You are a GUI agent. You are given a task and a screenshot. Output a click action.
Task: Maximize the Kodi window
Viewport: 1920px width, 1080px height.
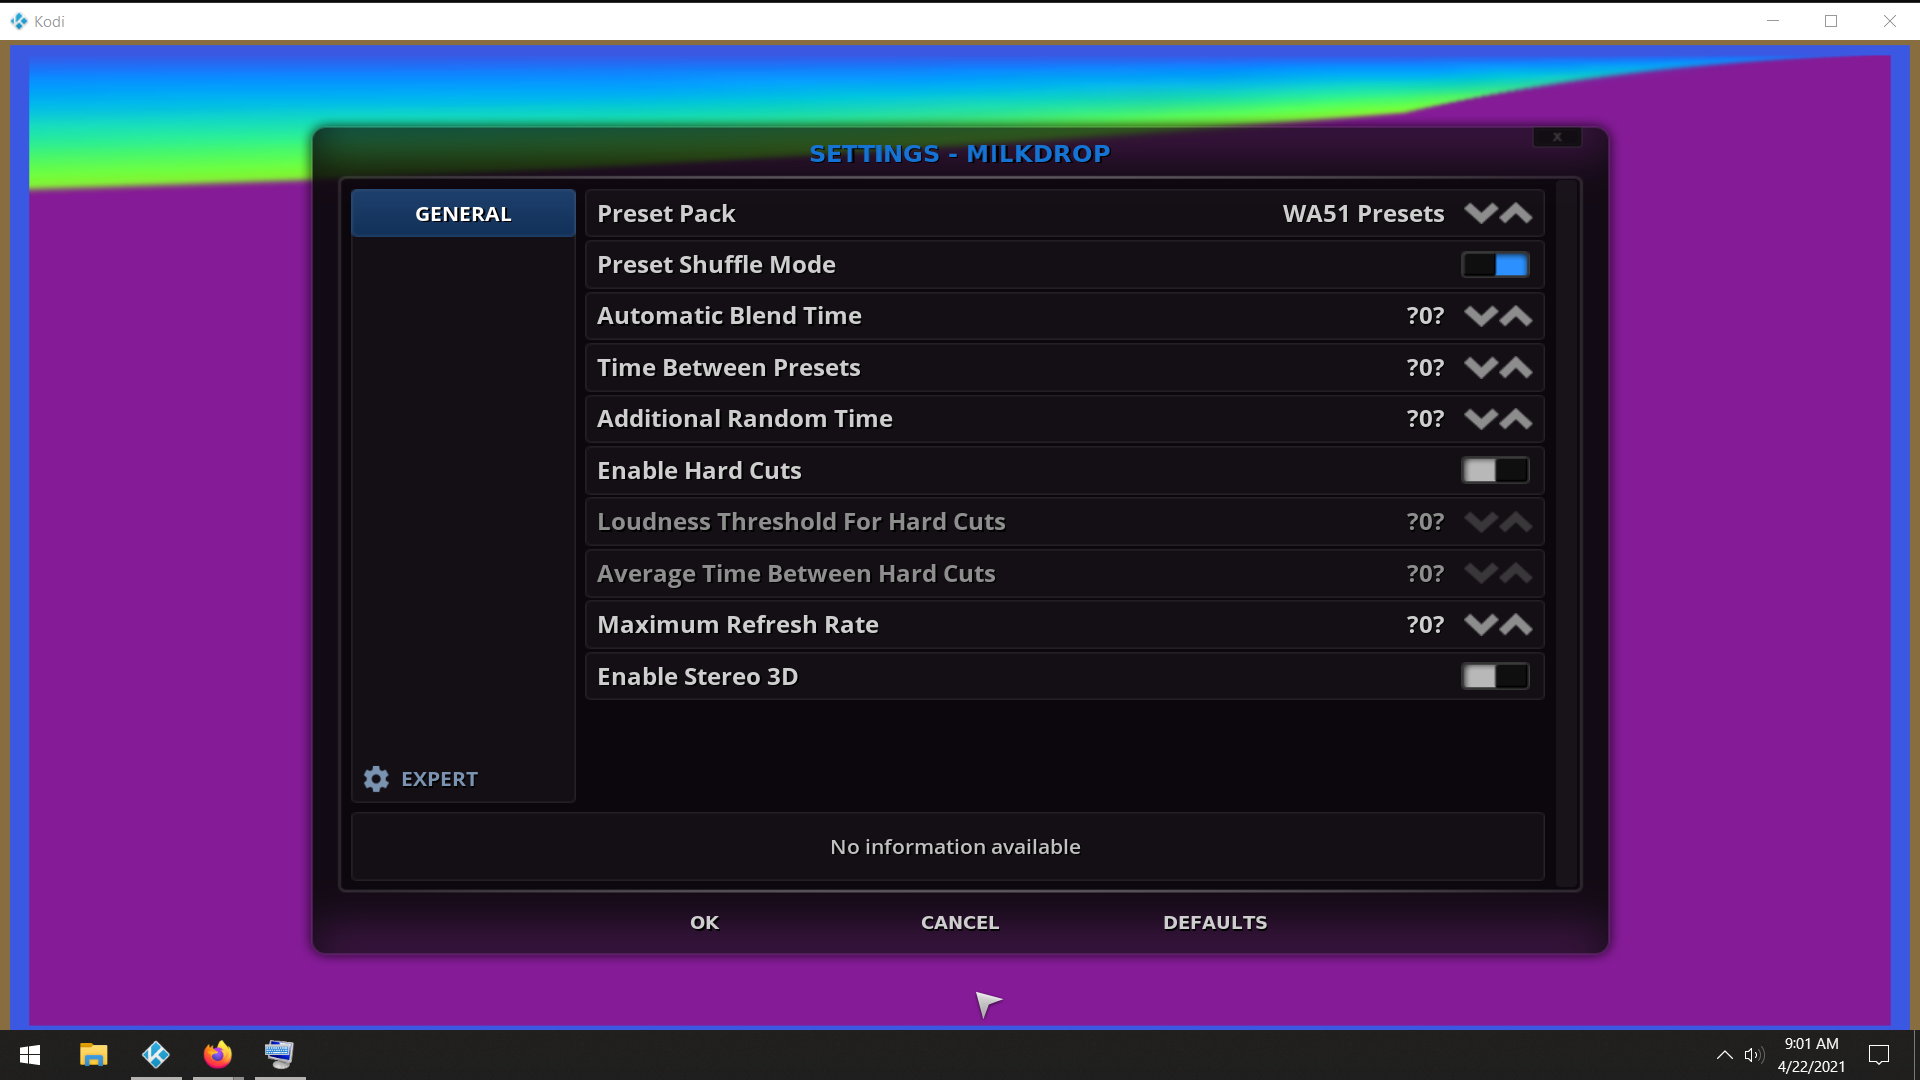[x=1831, y=21]
